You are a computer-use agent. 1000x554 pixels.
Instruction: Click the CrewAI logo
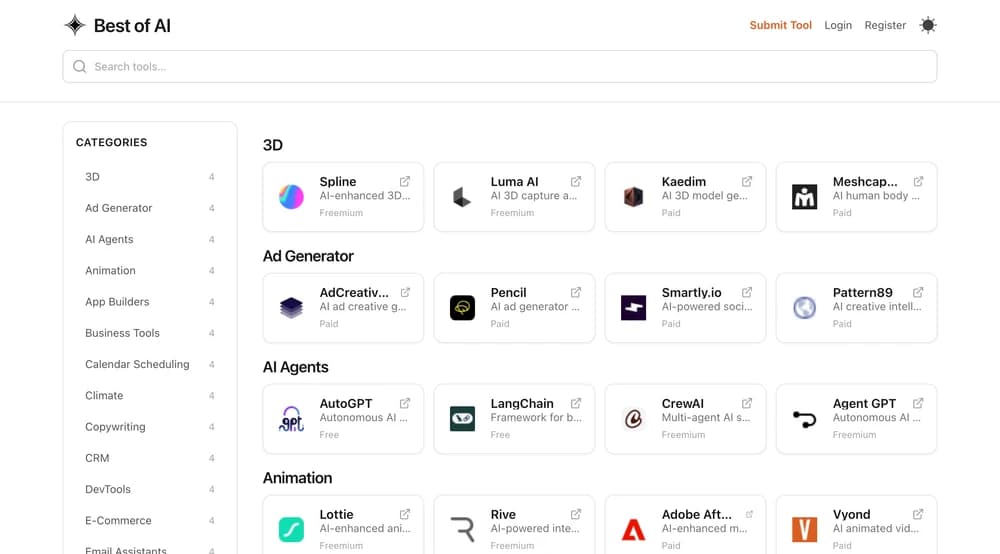click(x=633, y=419)
